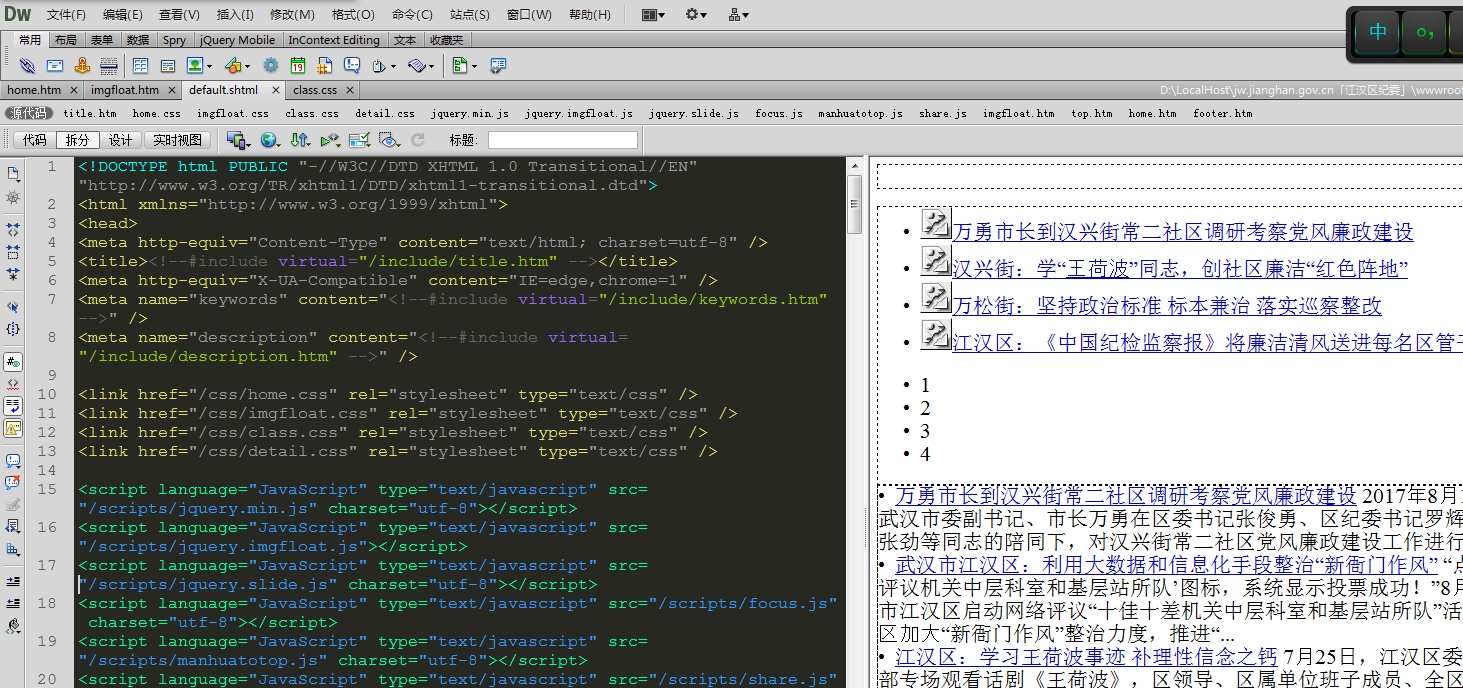Open related file jquery.slide.js

[693, 114]
